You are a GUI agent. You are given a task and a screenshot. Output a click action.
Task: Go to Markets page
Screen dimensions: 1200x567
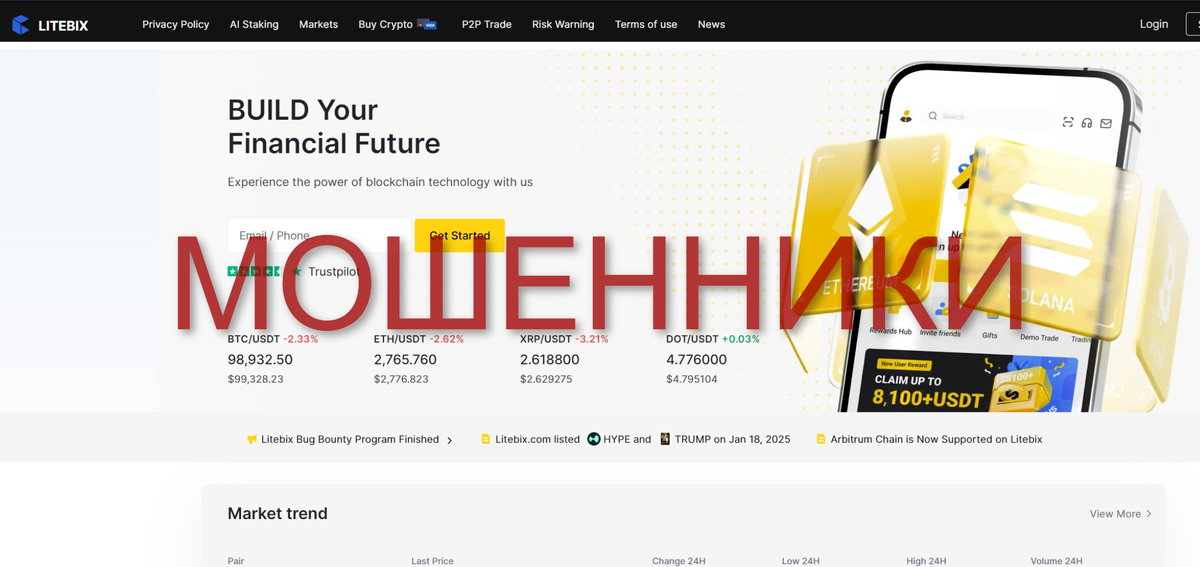[x=318, y=24]
